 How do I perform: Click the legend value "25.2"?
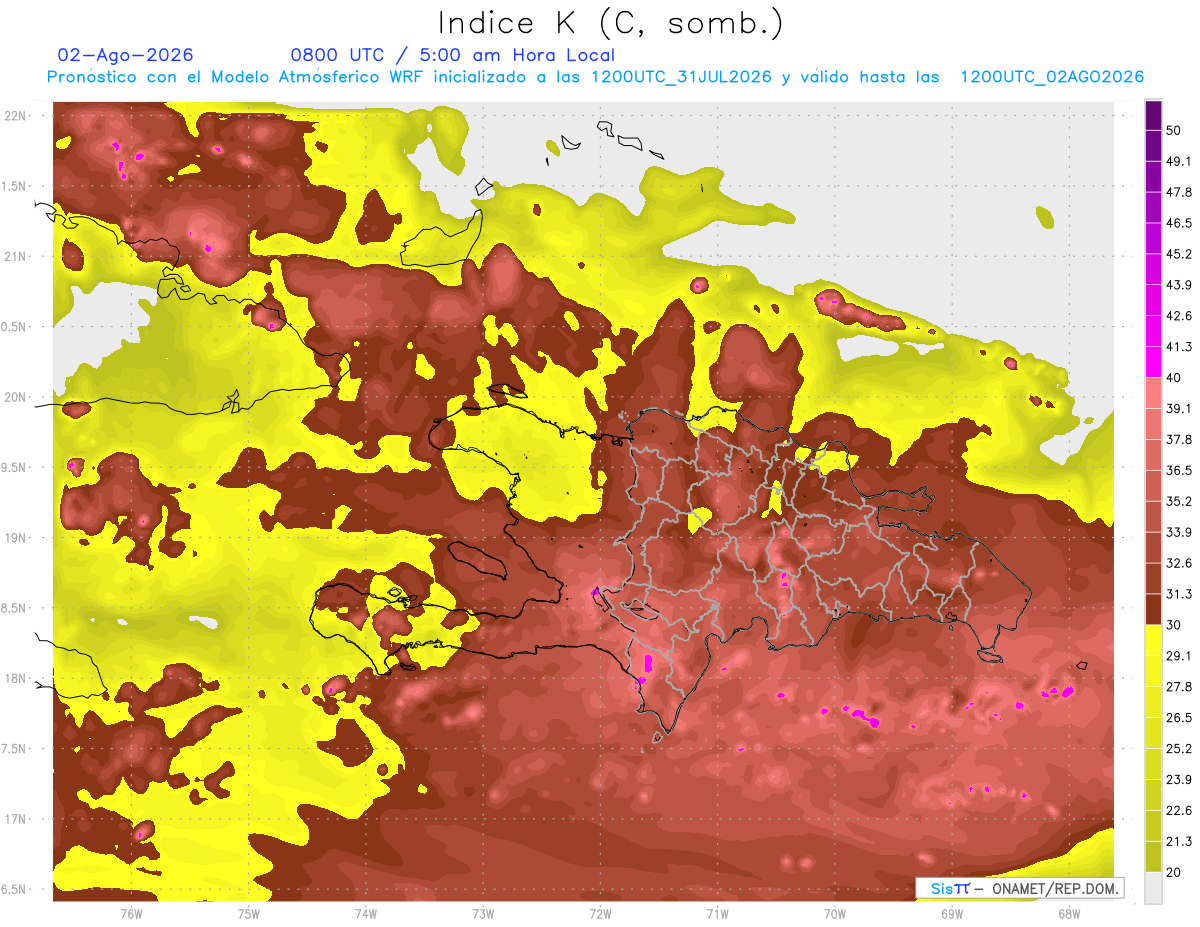tap(1178, 748)
